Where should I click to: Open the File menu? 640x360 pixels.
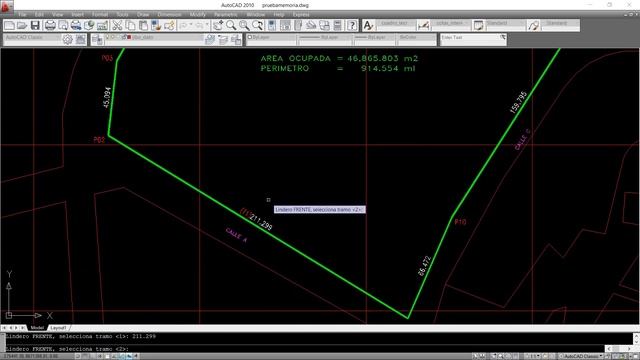click(22, 14)
